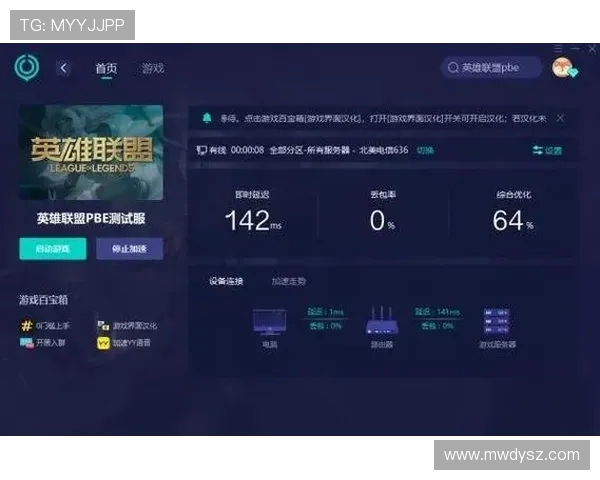Open the 0门槛上手 hashtag icon
Screen dimensions: 600x480
pyautogui.click(x=26, y=326)
